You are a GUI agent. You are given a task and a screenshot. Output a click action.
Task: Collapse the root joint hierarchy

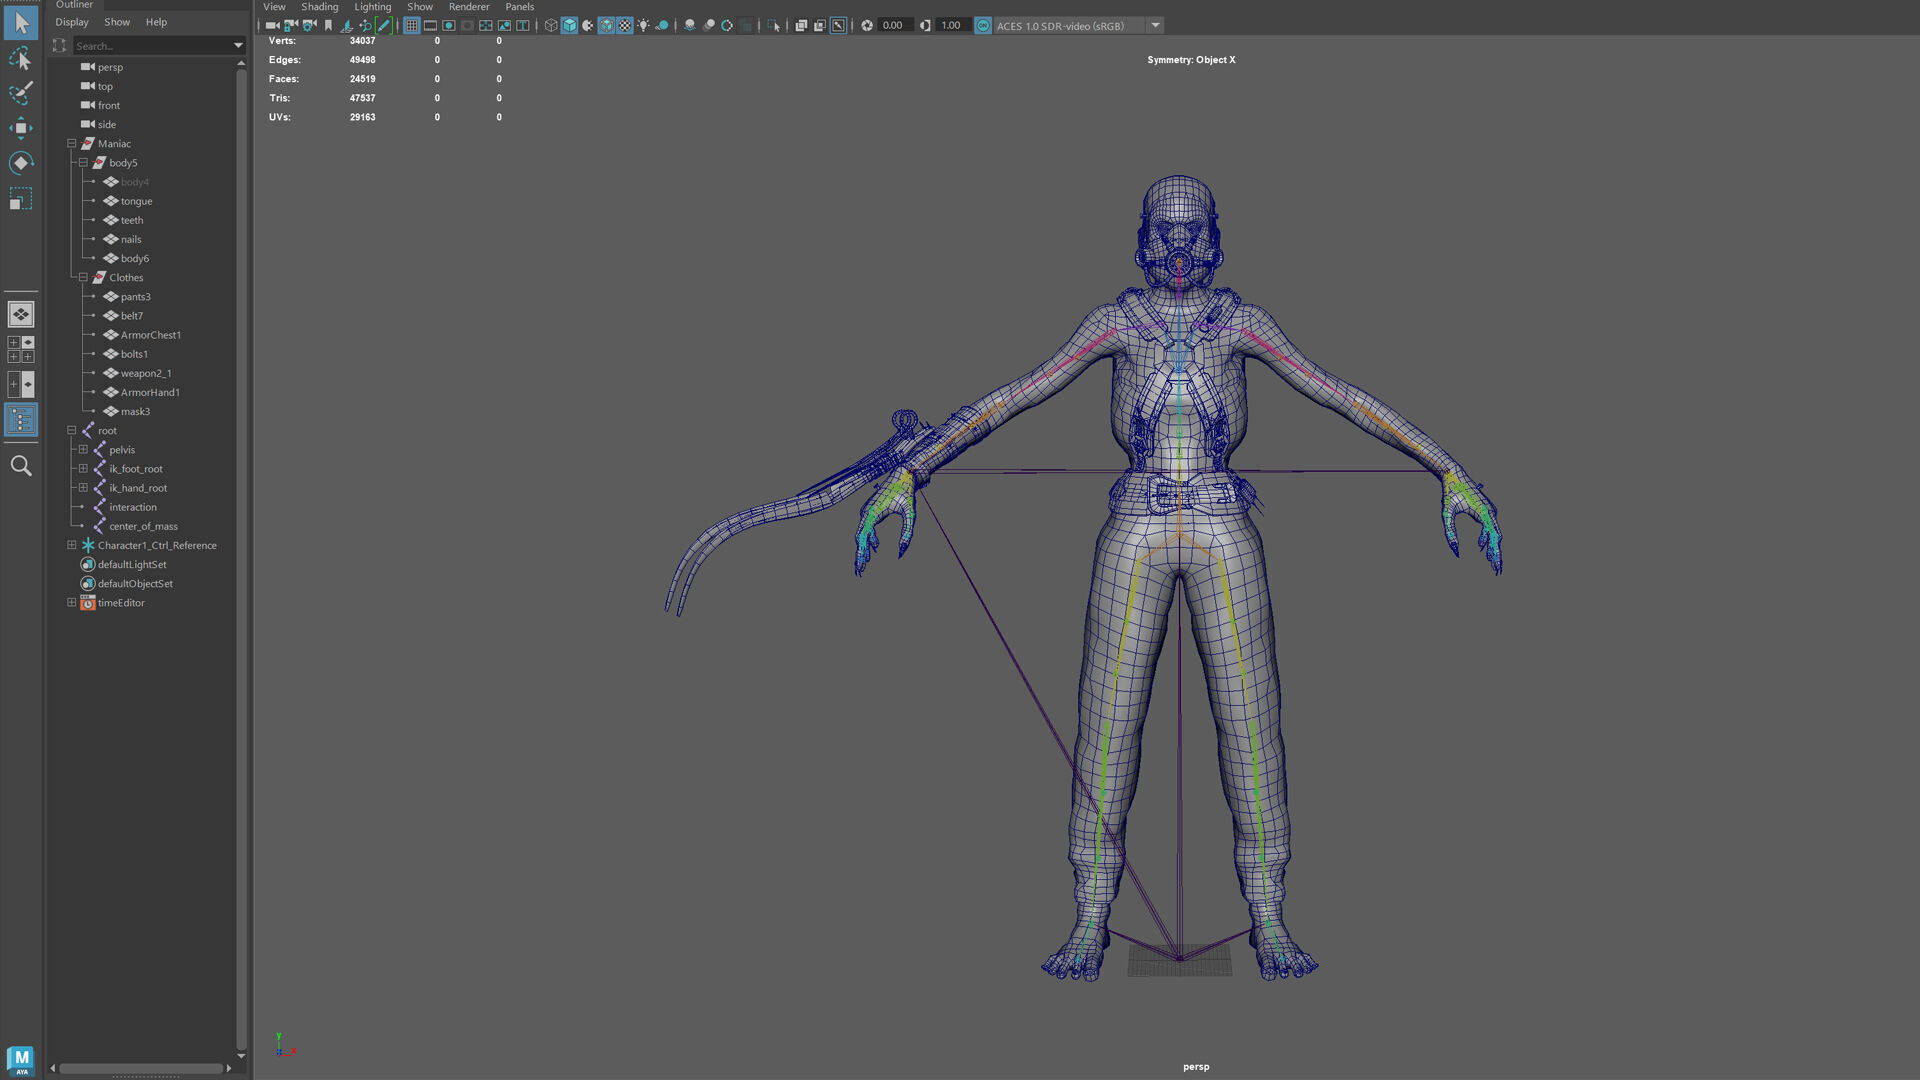click(x=72, y=430)
